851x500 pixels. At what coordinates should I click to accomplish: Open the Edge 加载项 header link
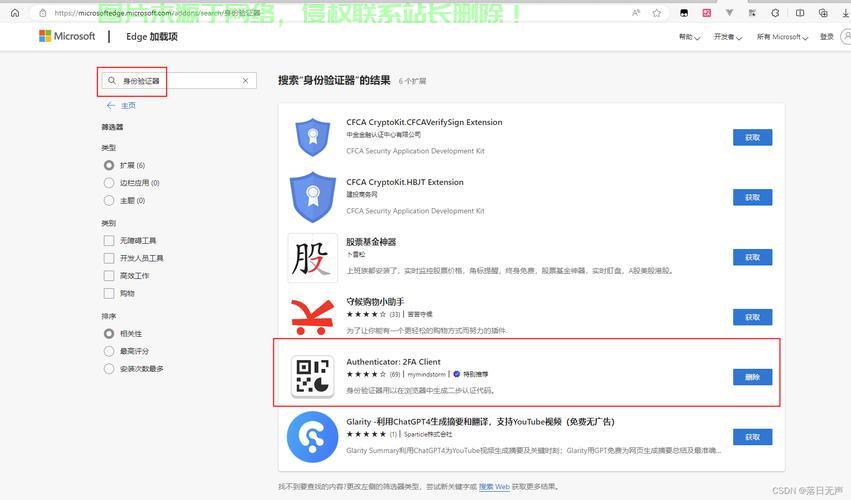[152, 36]
